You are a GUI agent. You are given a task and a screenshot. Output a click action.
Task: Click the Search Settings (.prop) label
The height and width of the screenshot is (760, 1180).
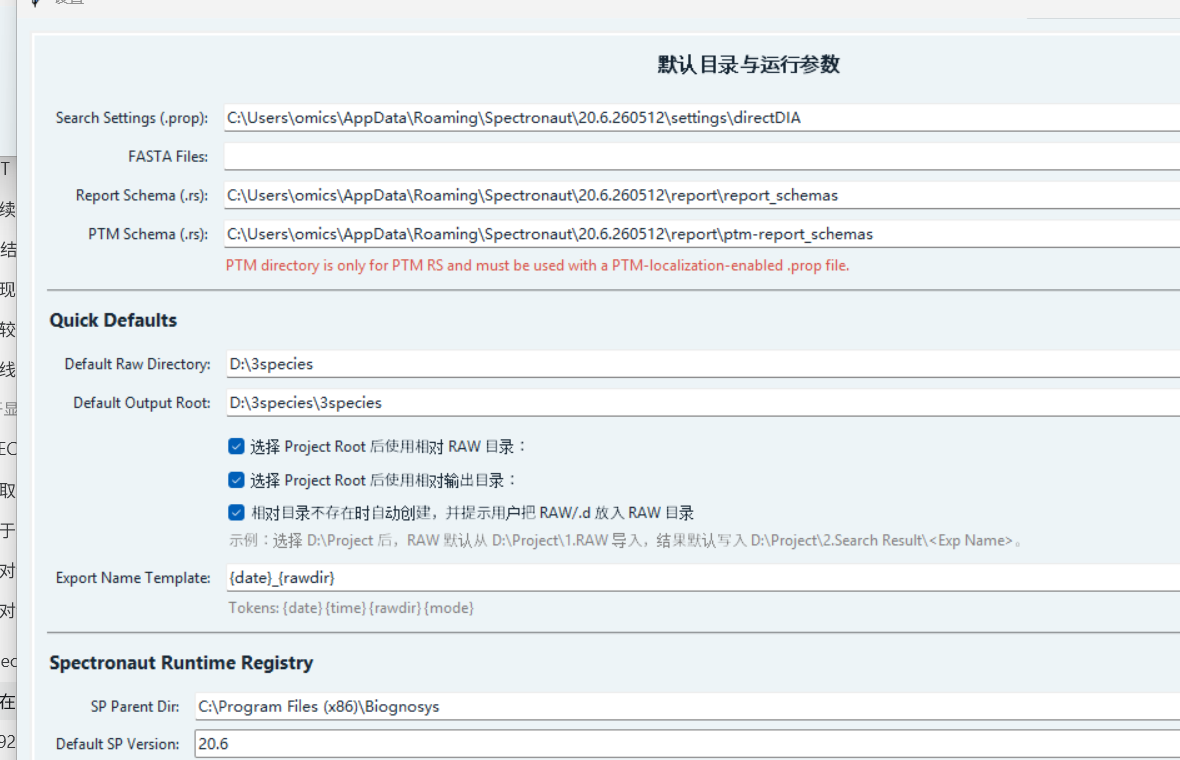pyautogui.click(x=132, y=118)
